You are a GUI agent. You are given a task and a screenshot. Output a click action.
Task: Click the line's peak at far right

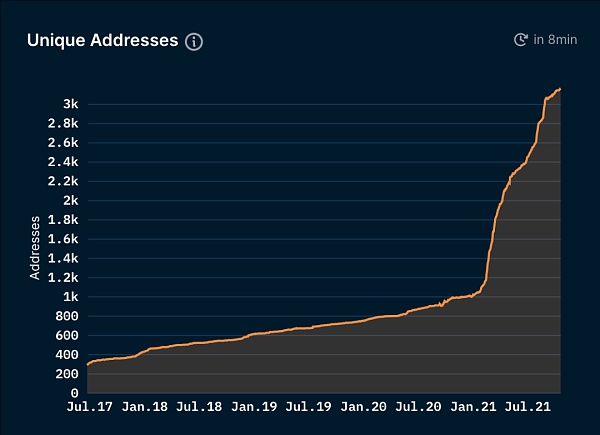coord(560,89)
